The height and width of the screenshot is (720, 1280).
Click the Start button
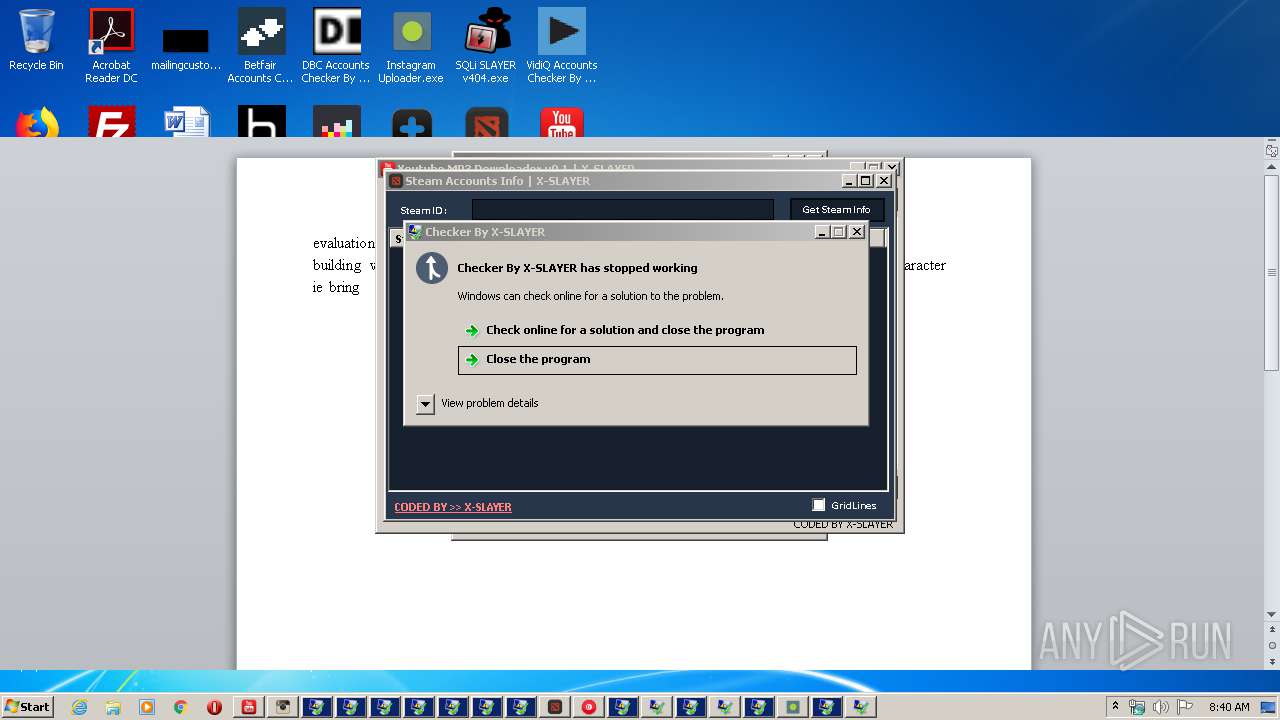[27, 706]
